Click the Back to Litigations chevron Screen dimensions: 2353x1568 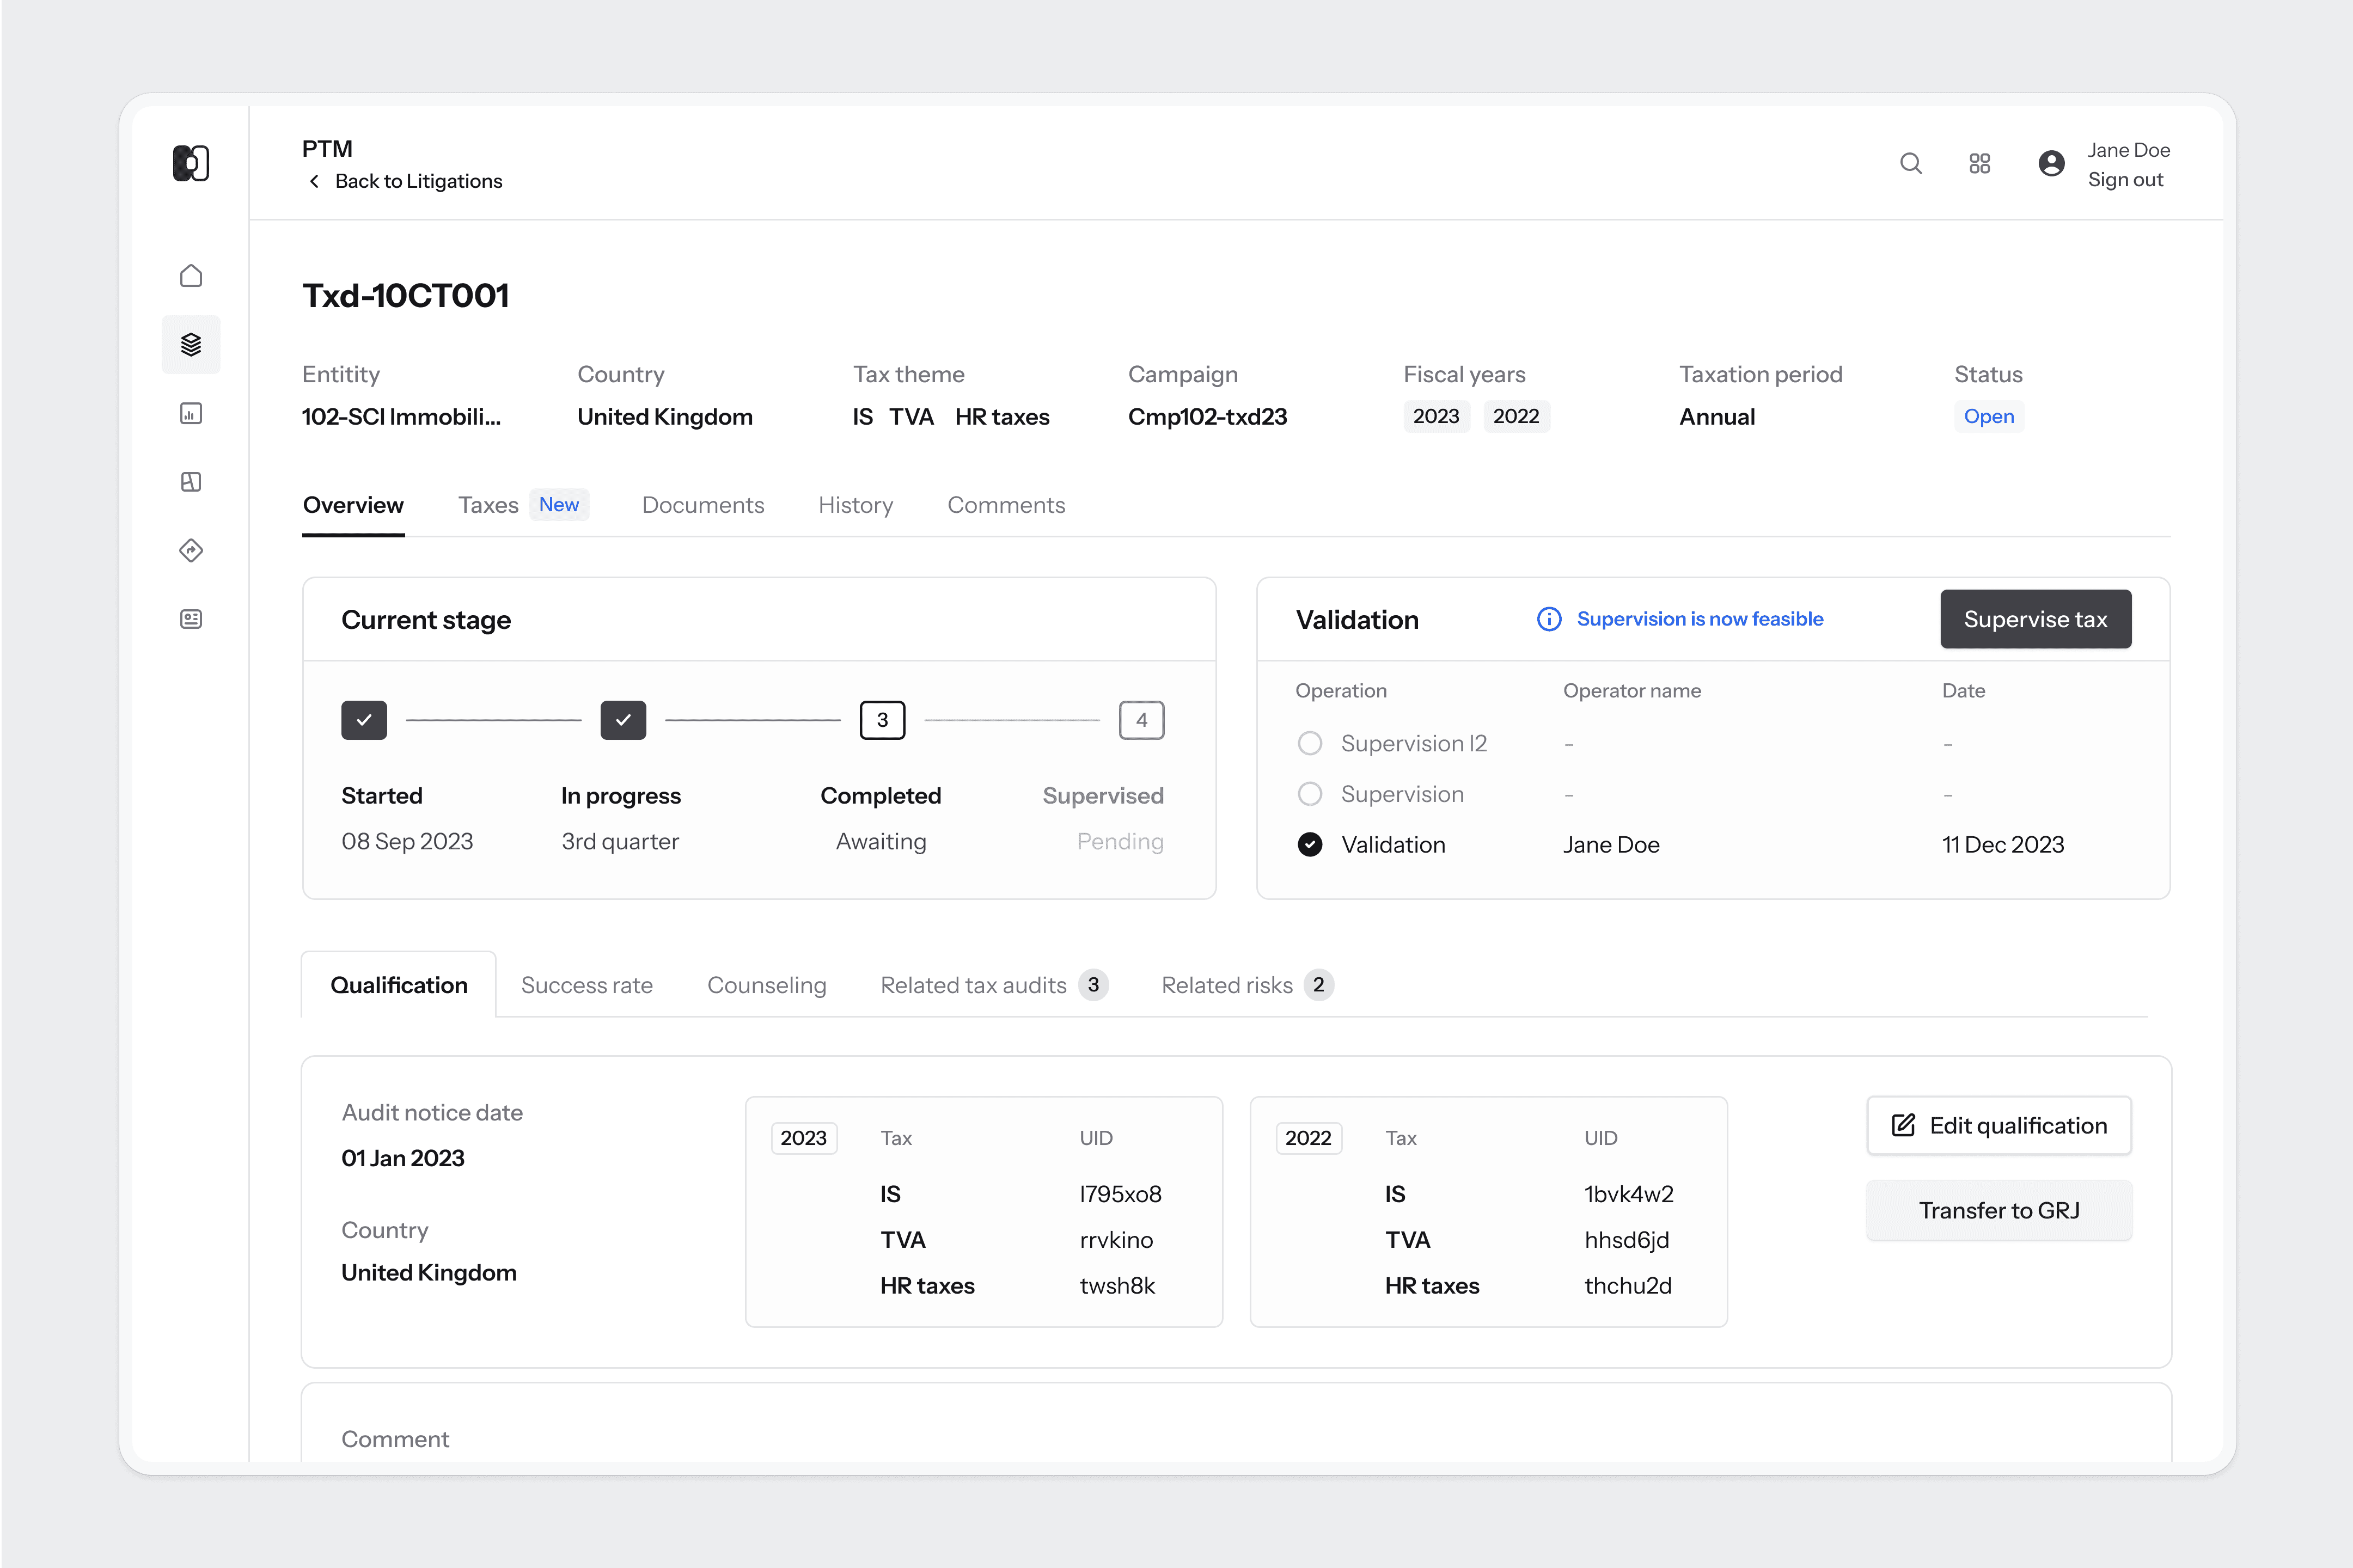[315, 181]
